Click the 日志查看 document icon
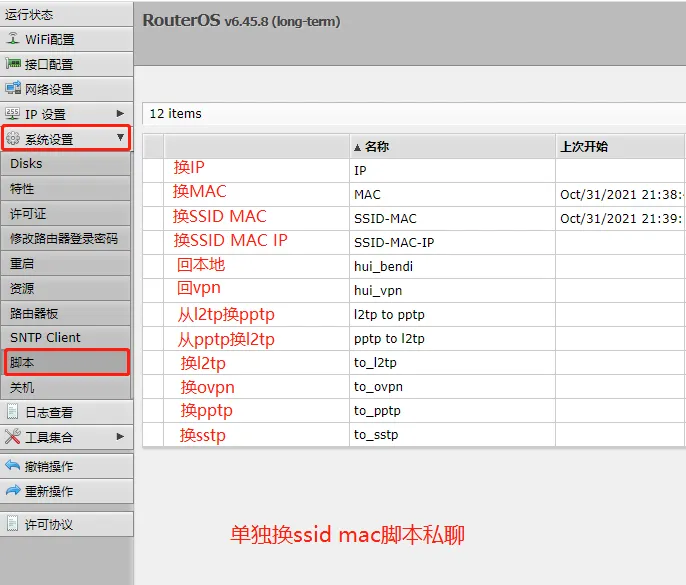The width and height of the screenshot is (686, 585). (x=13, y=411)
